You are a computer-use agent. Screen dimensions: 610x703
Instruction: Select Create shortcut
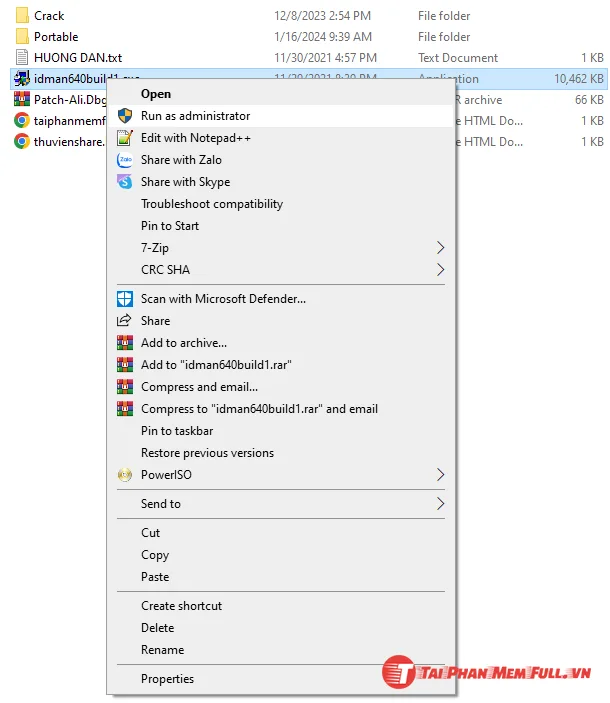click(x=281, y=606)
